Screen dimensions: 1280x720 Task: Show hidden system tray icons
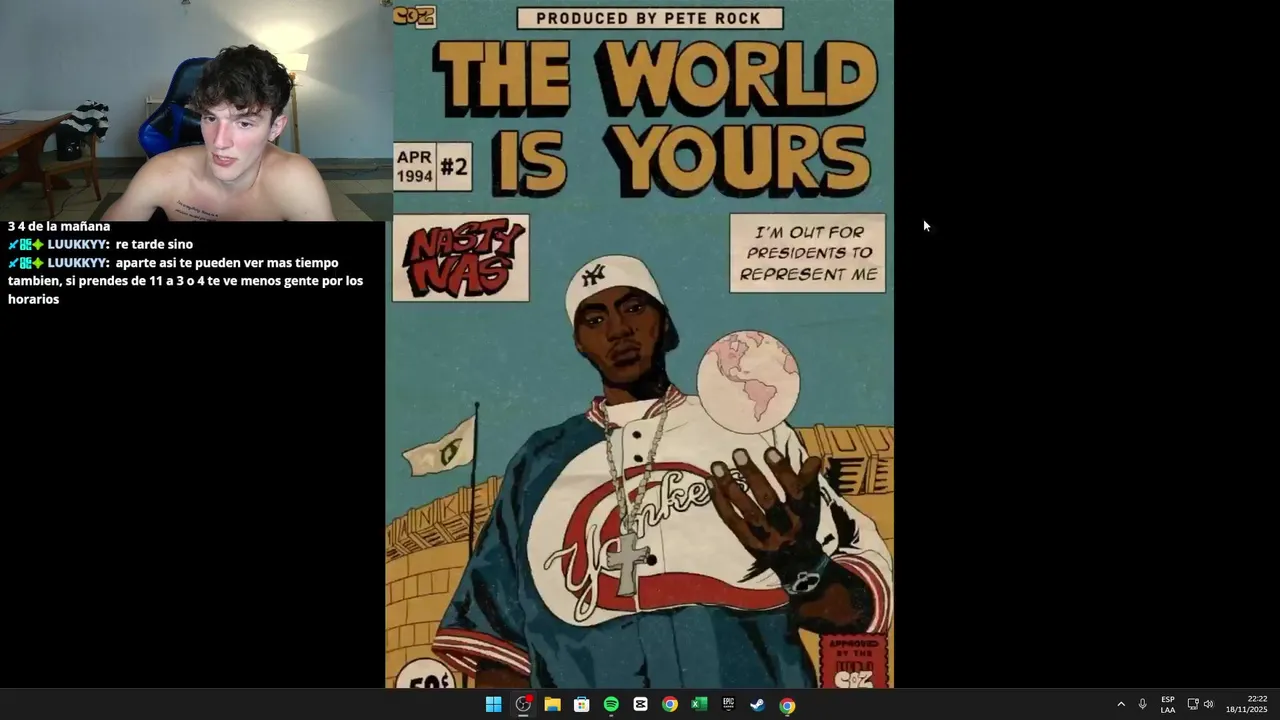tap(1121, 705)
